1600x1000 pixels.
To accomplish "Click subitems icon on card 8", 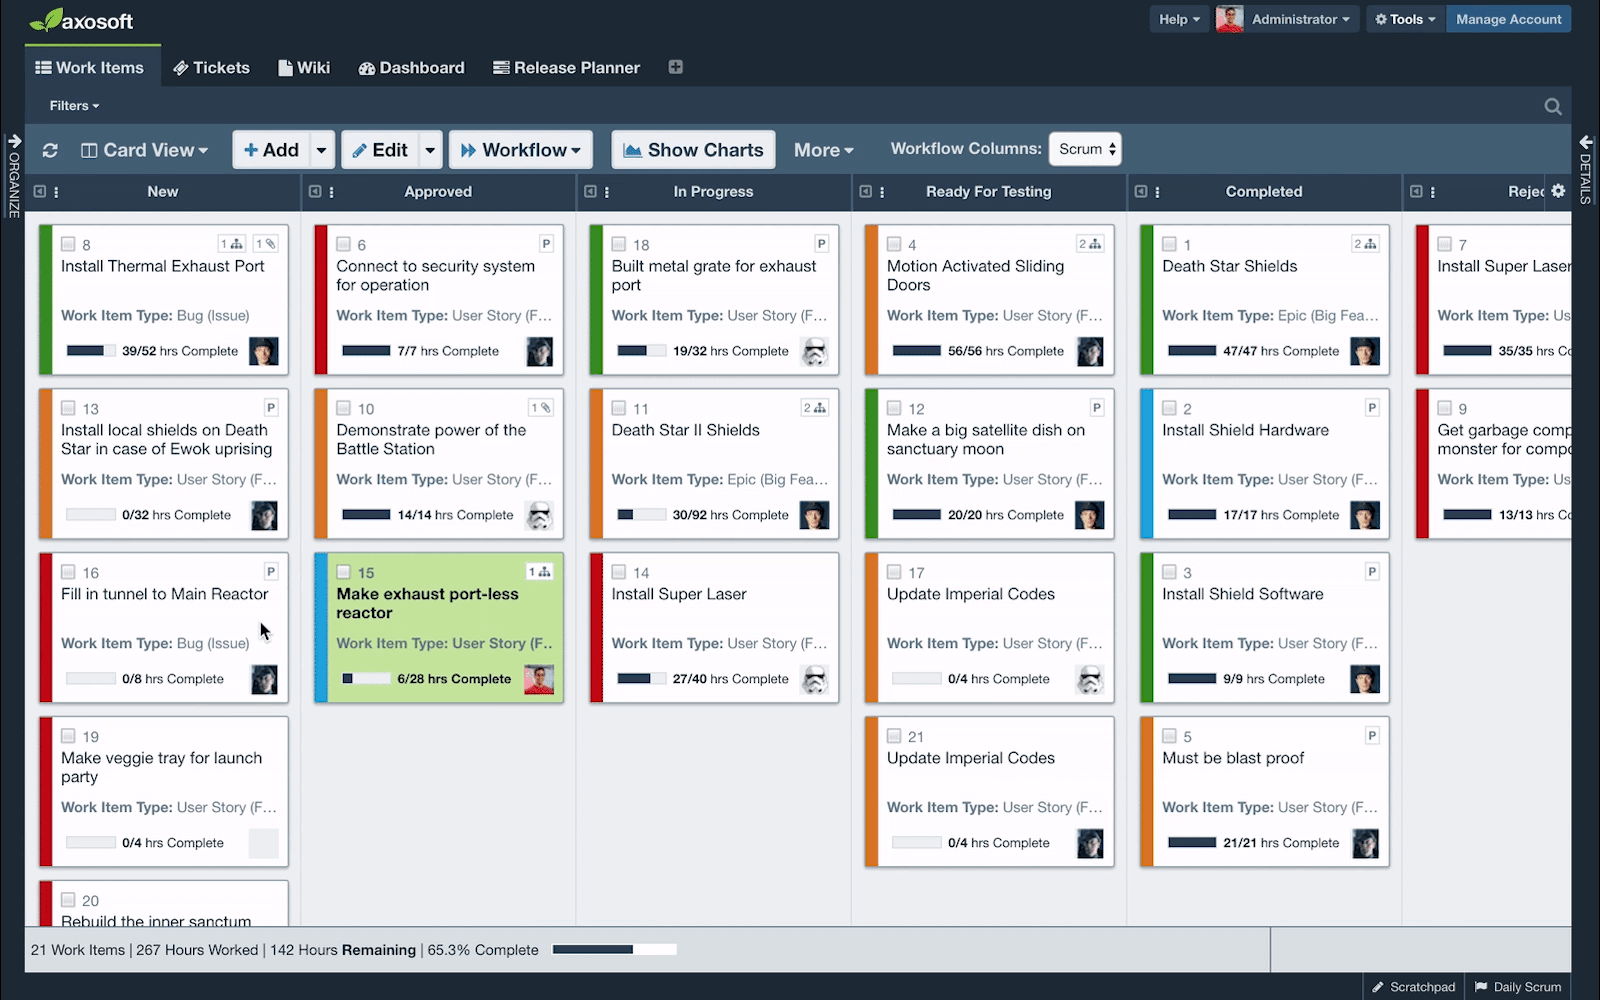I will pos(232,244).
